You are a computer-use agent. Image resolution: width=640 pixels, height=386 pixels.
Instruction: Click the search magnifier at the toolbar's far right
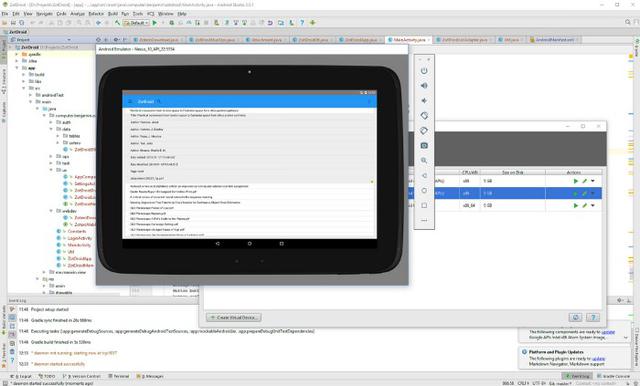[628, 22]
